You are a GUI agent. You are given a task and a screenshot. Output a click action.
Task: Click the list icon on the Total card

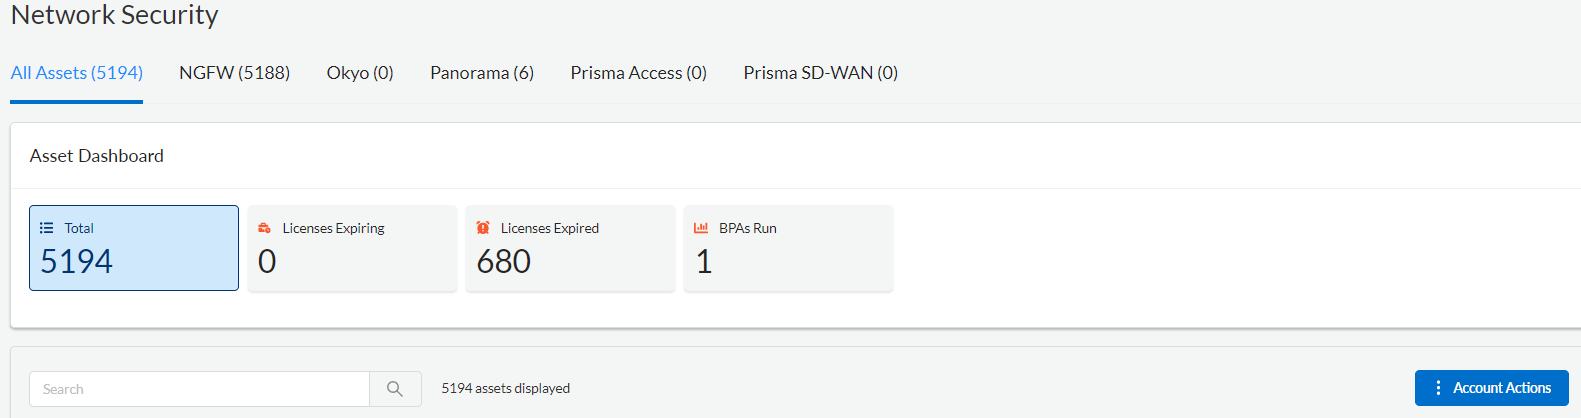pos(46,228)
